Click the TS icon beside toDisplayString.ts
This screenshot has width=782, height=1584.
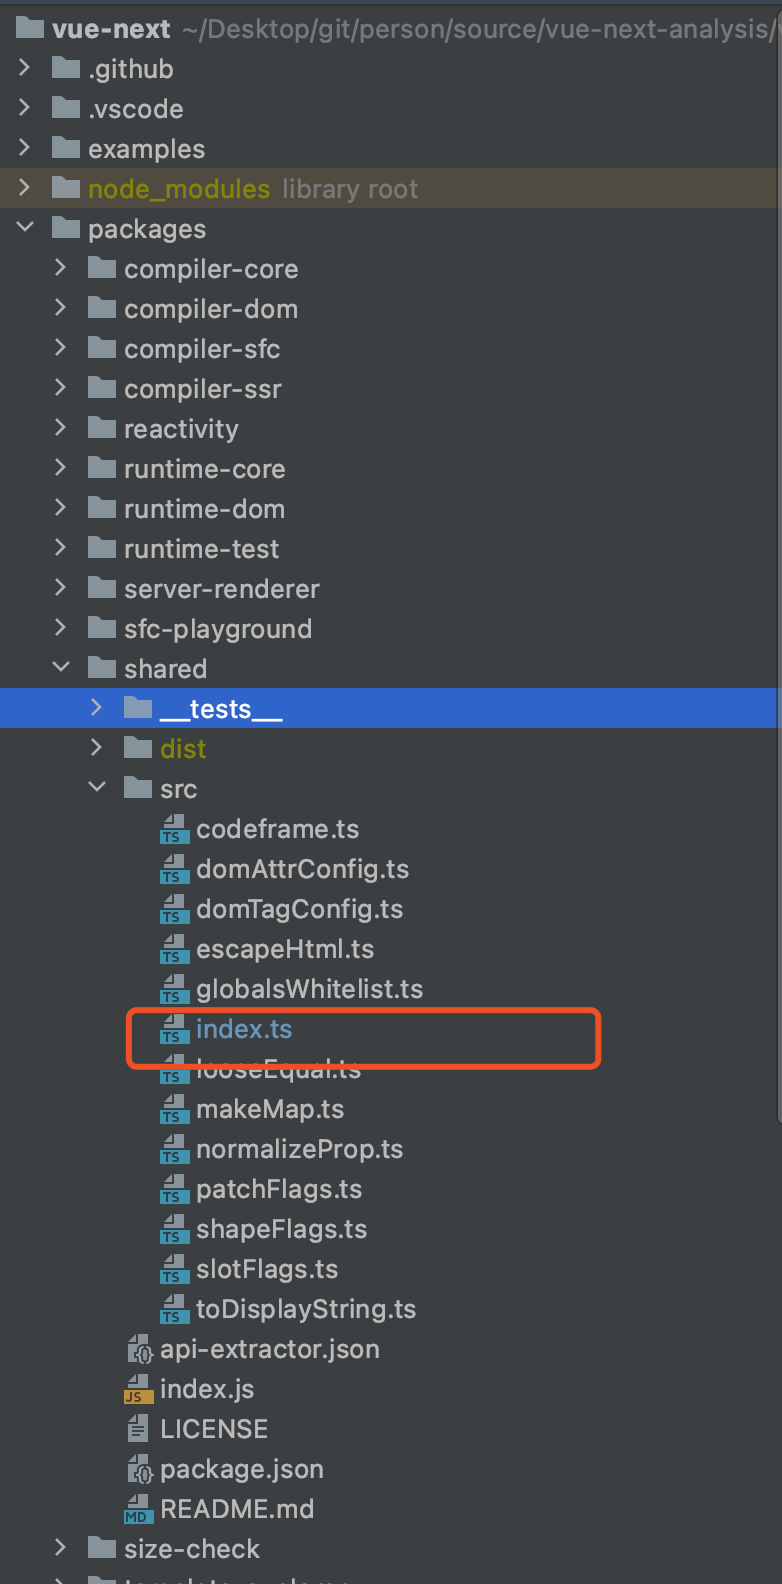tap(174, 1309)
